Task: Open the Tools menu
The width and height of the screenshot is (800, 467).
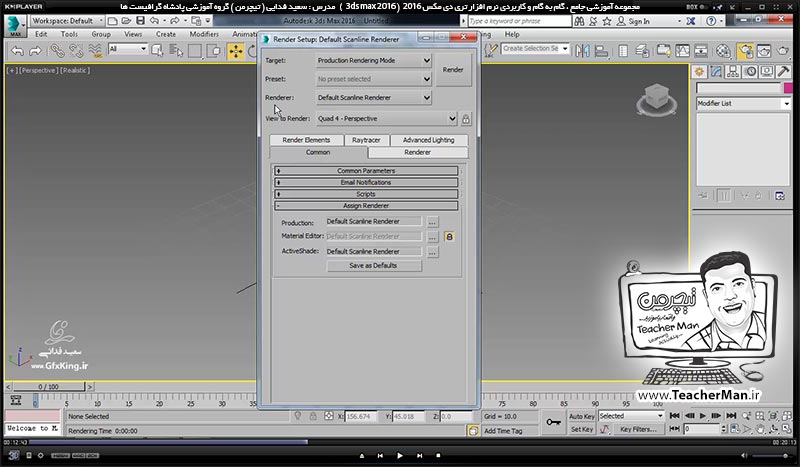Action: [x=69, y=34]
